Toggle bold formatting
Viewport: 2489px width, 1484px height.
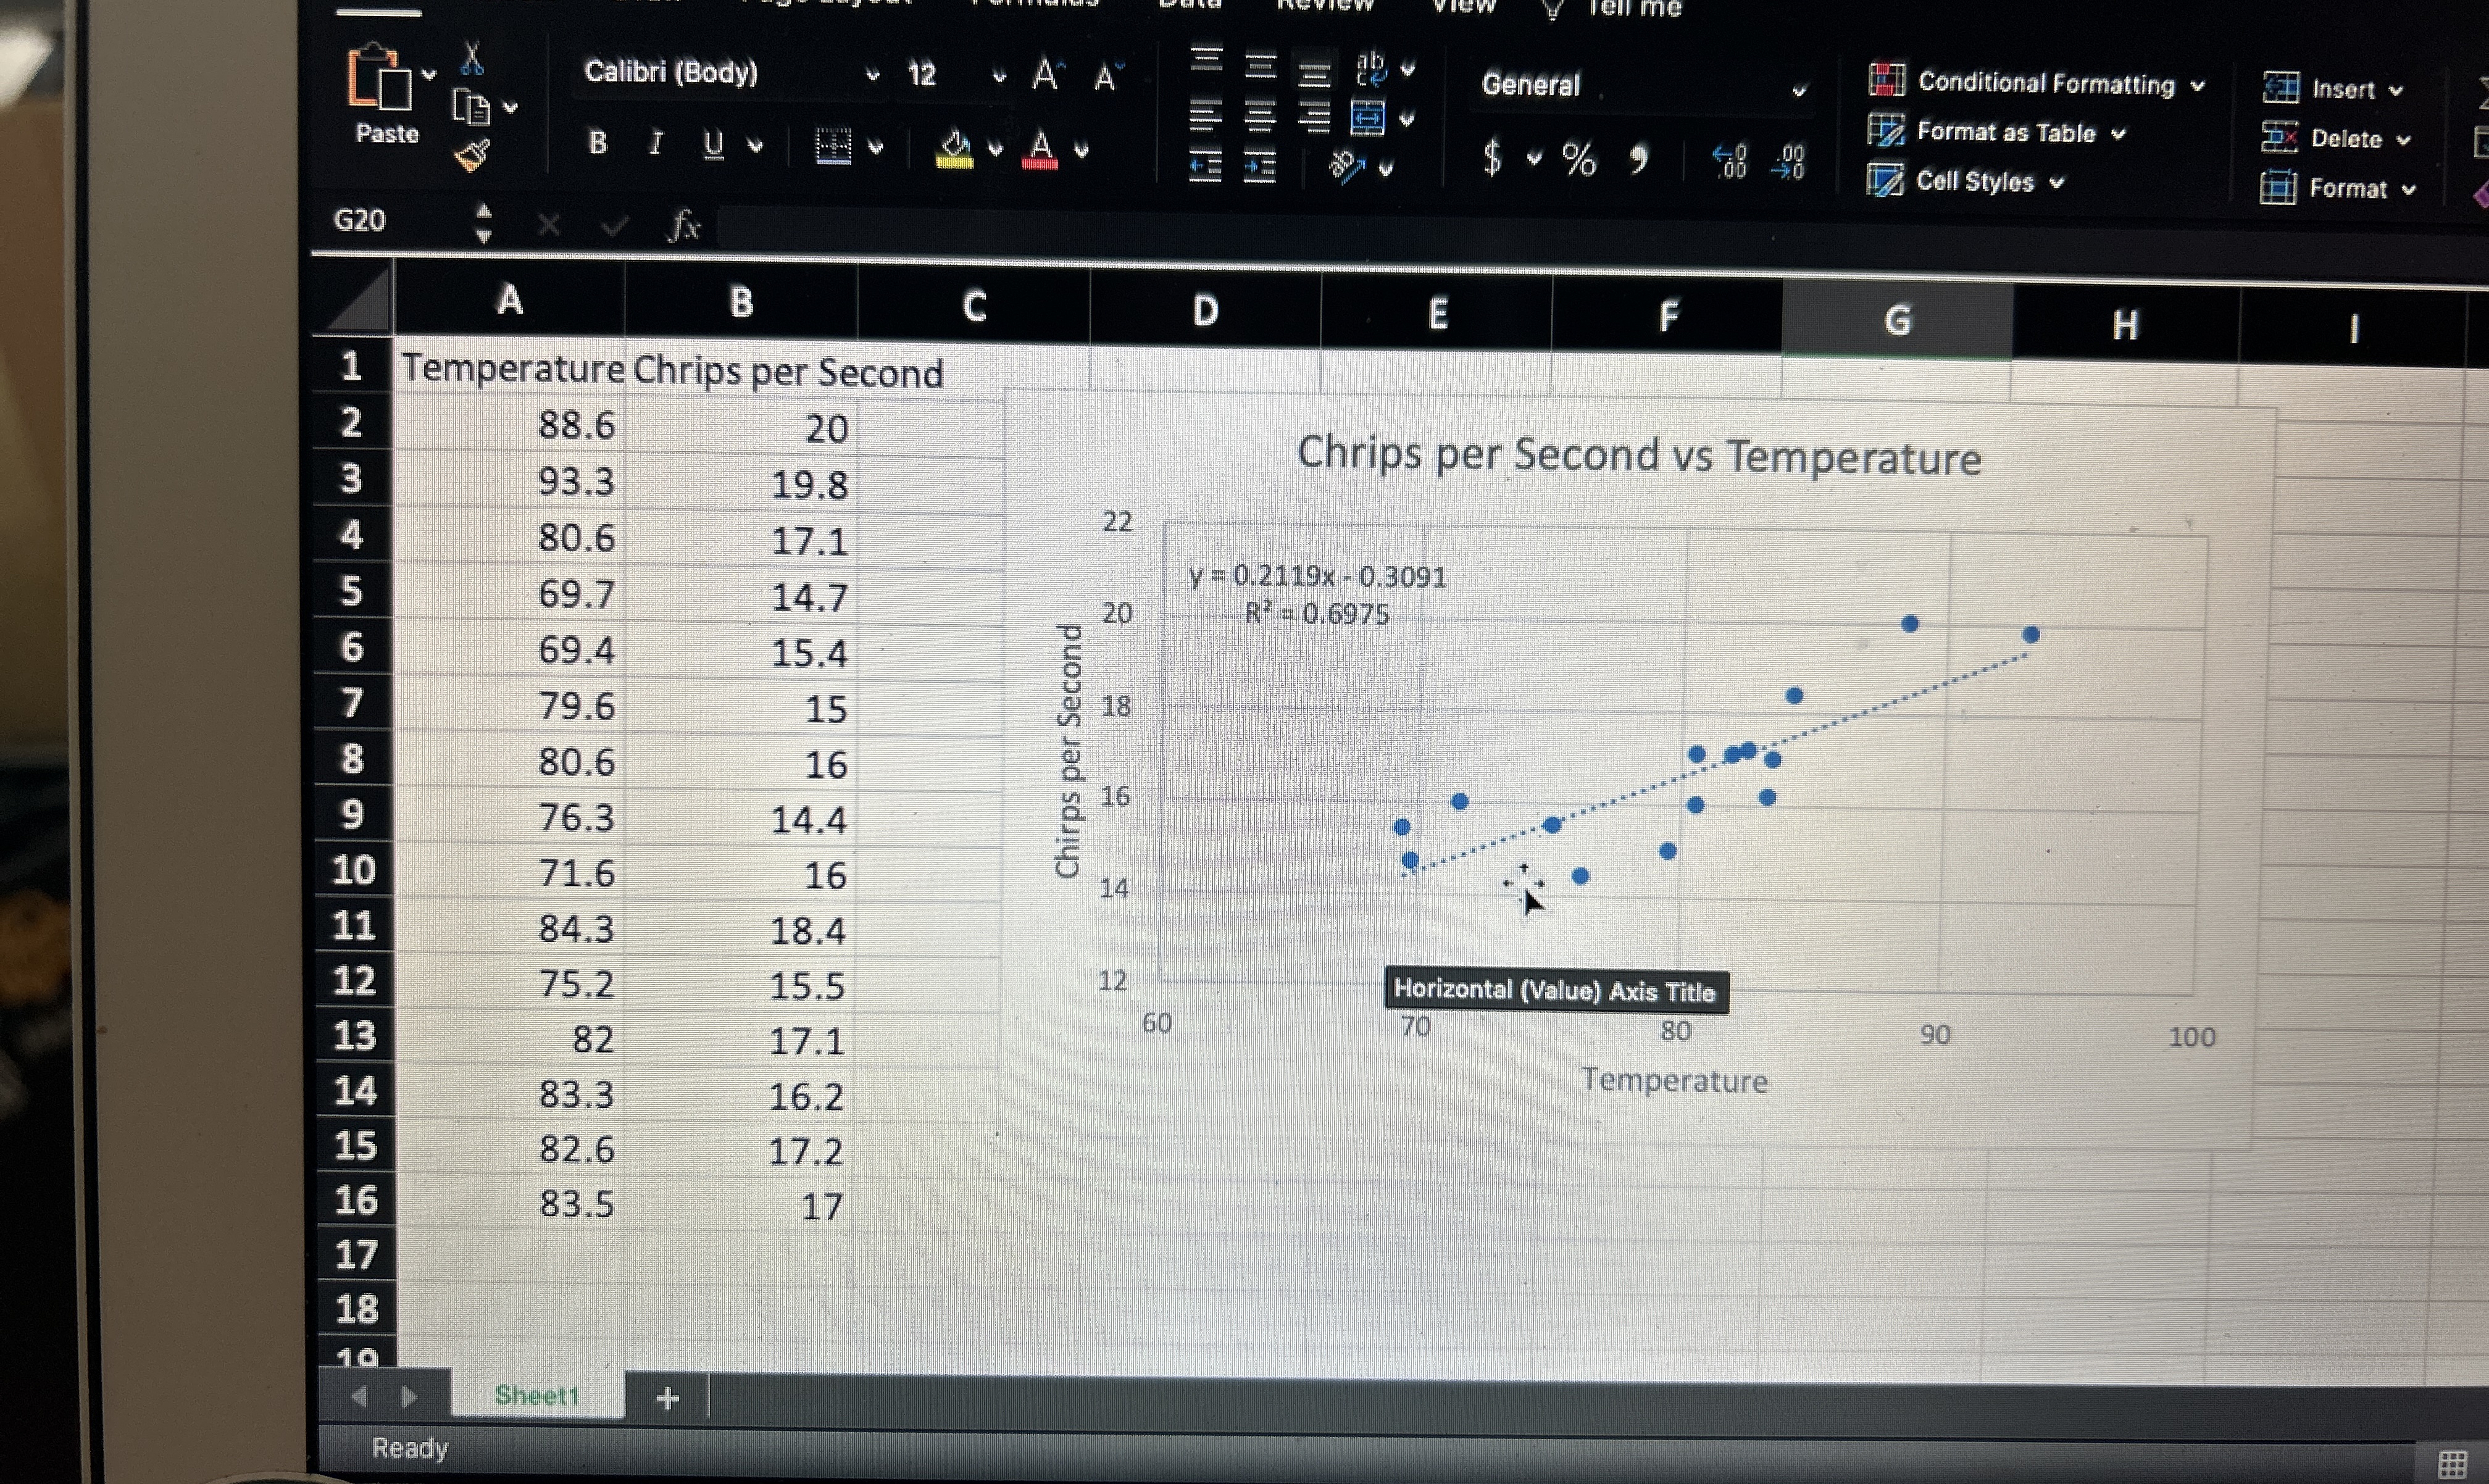pos(598,143)
